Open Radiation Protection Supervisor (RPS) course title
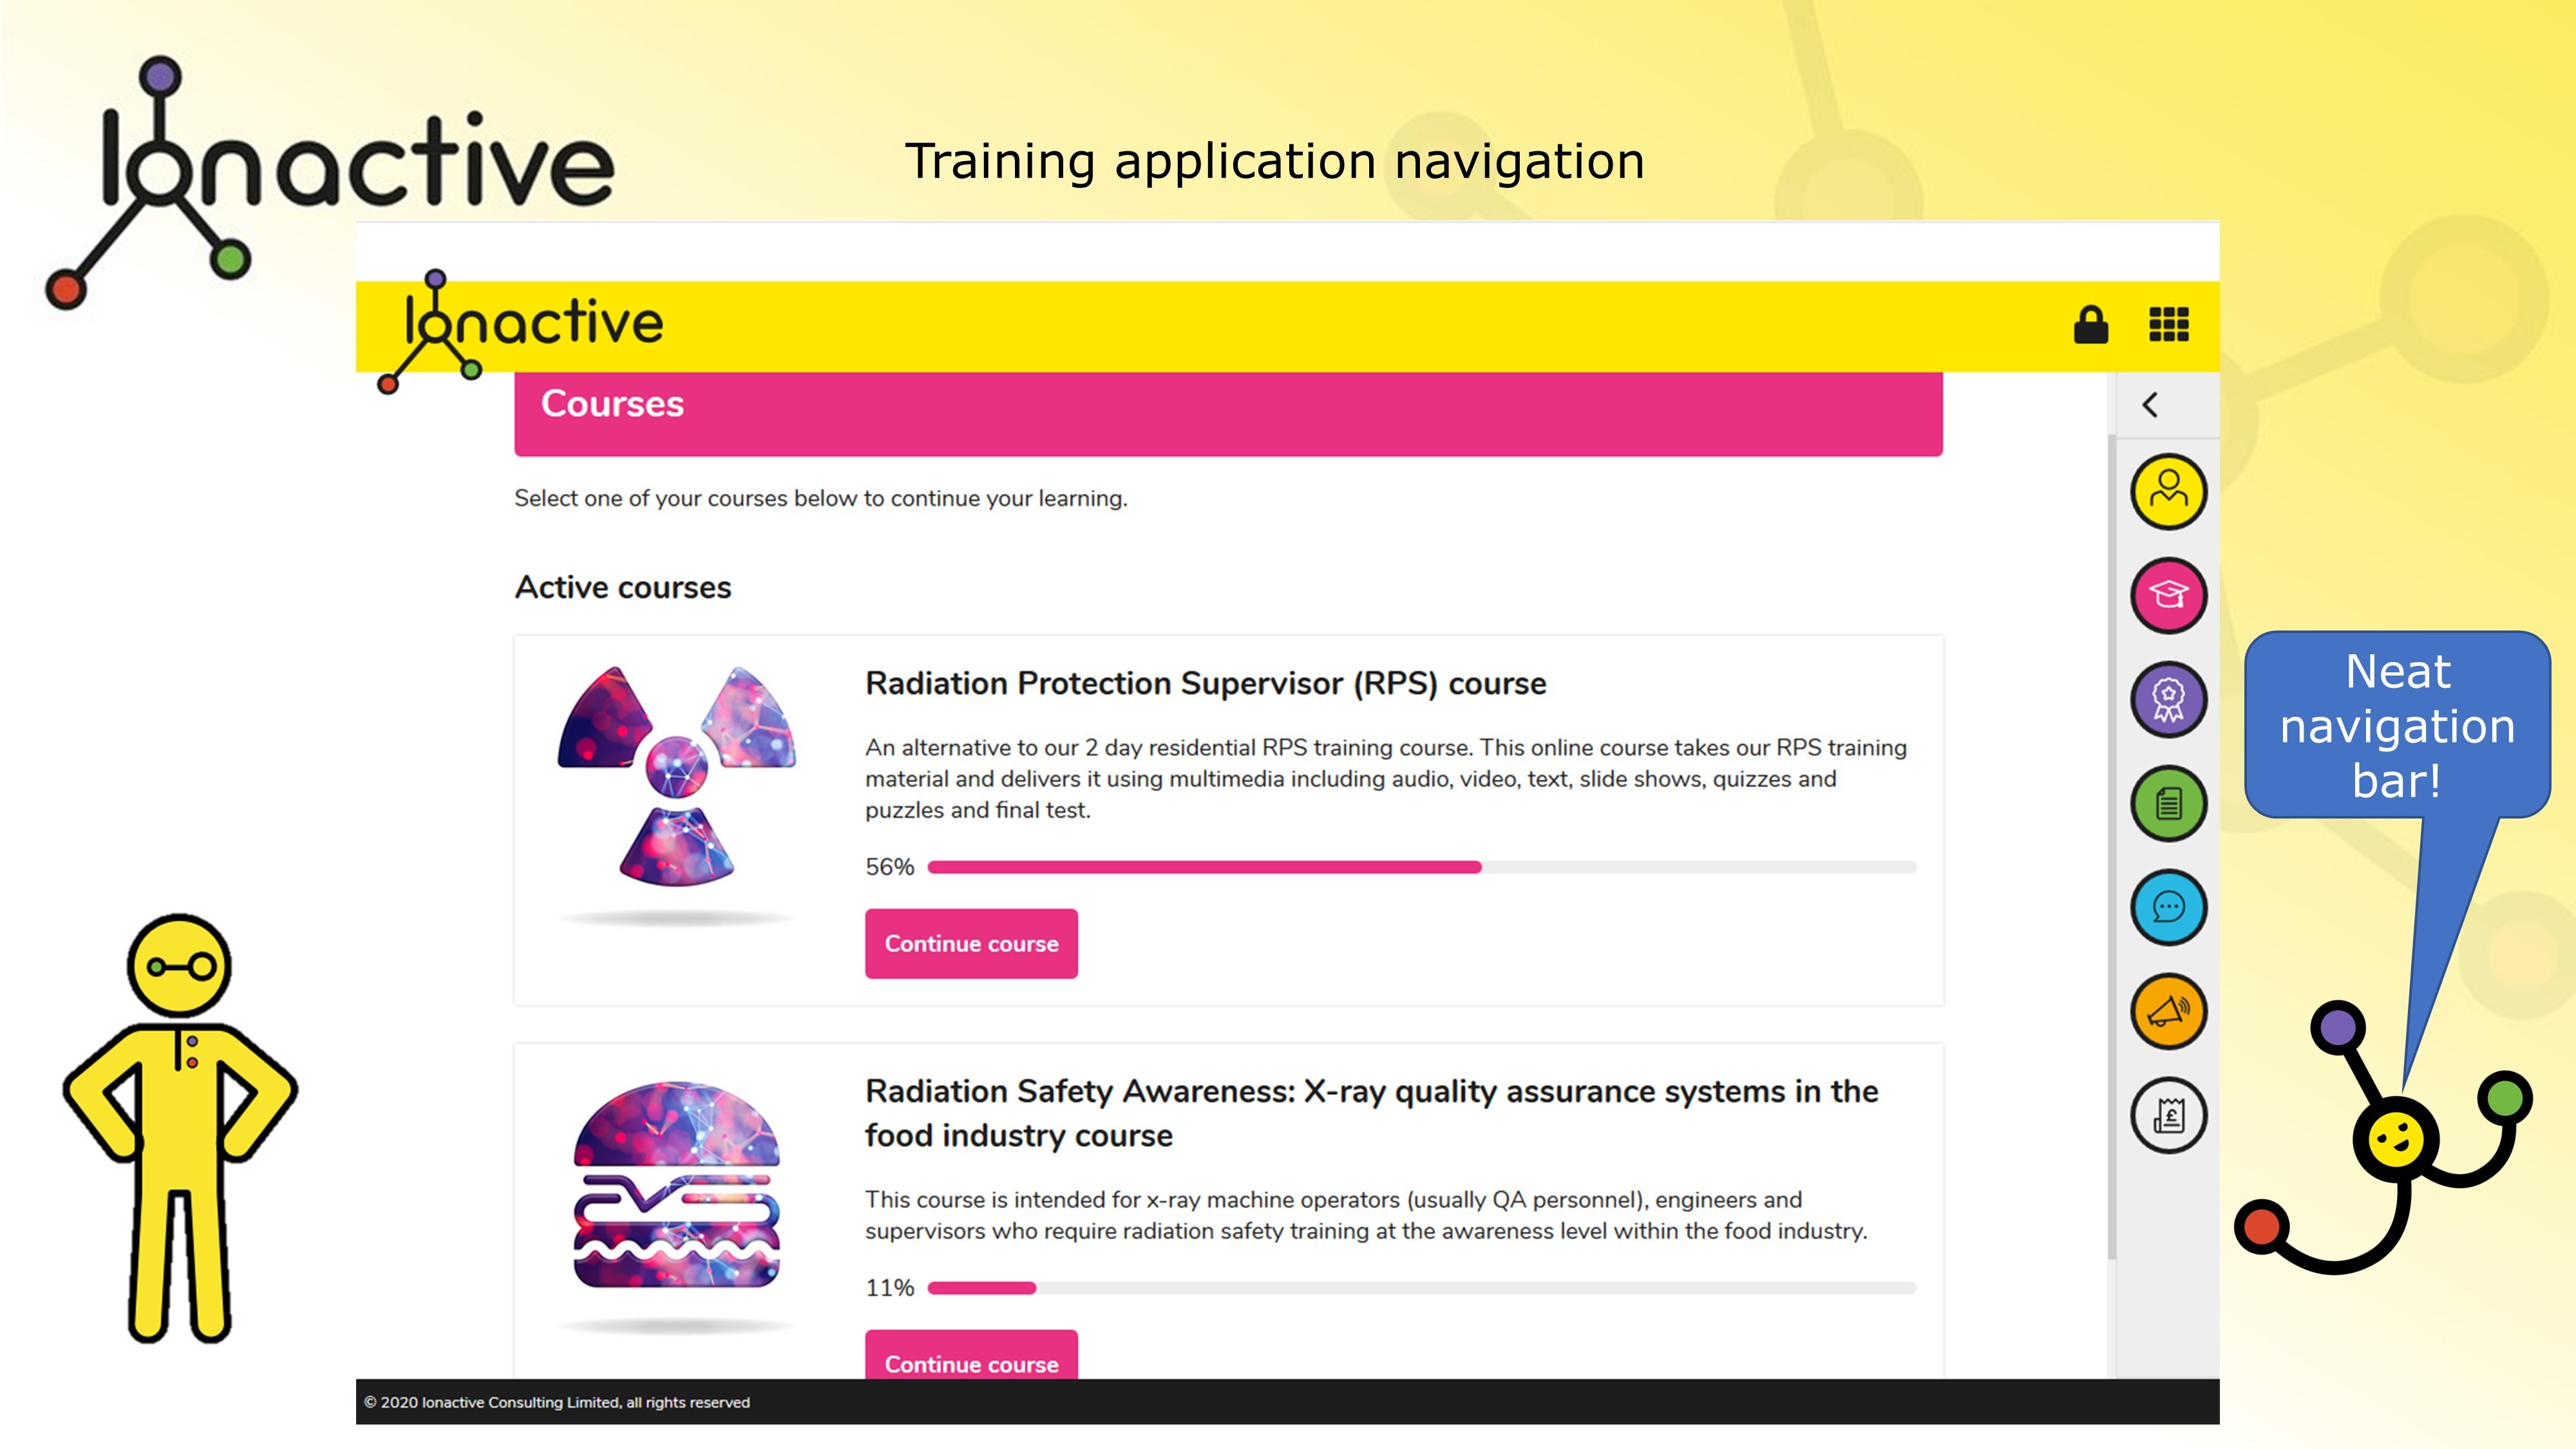 point(1205,683)
